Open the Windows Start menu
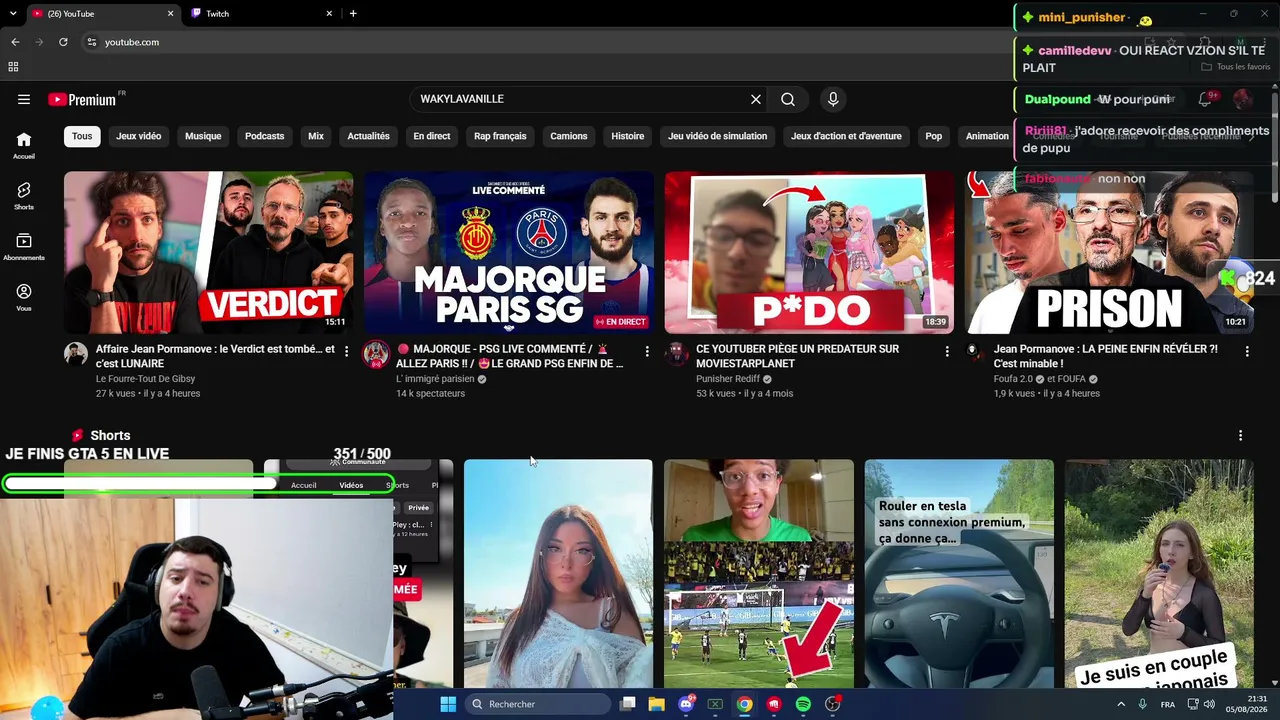Image resolution: width=1280 pixels, height=720 pixels. click(448, 704)
